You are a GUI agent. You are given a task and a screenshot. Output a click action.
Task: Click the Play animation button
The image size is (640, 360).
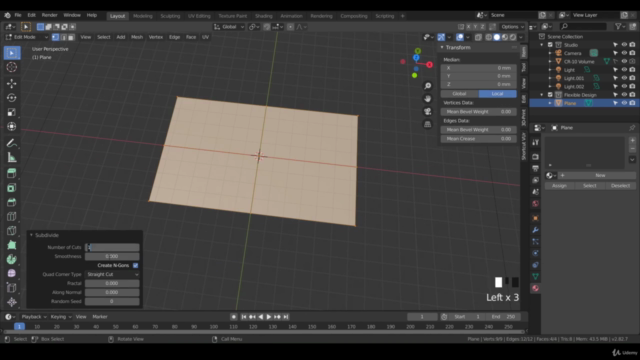tap(269, 317)
